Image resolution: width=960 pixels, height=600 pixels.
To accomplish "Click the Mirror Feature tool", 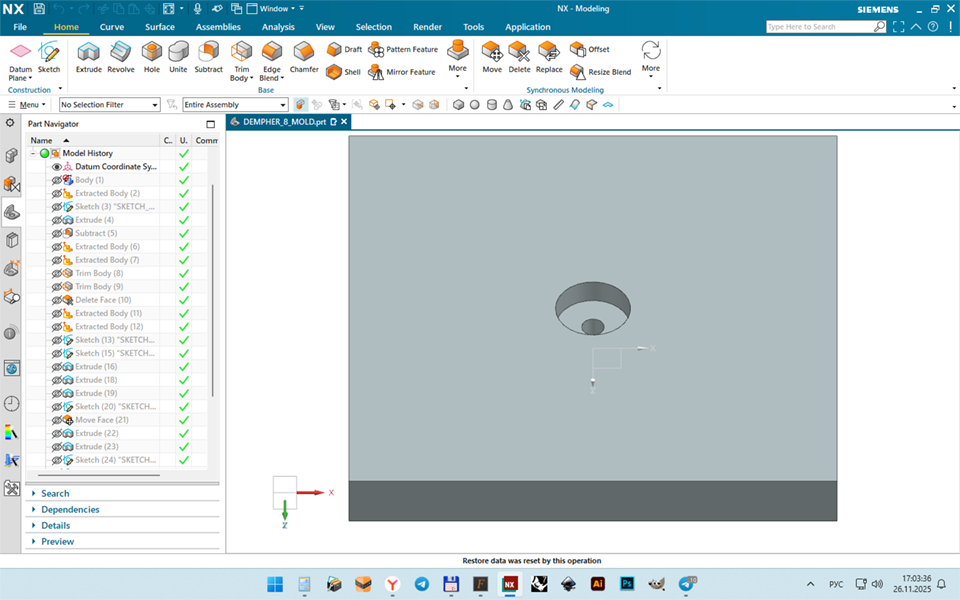I will 402,72.
